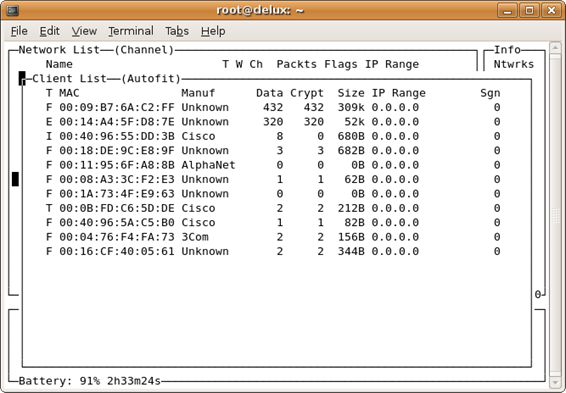Click the Battery: 91% 2h33m24s status

click(90, 381)
